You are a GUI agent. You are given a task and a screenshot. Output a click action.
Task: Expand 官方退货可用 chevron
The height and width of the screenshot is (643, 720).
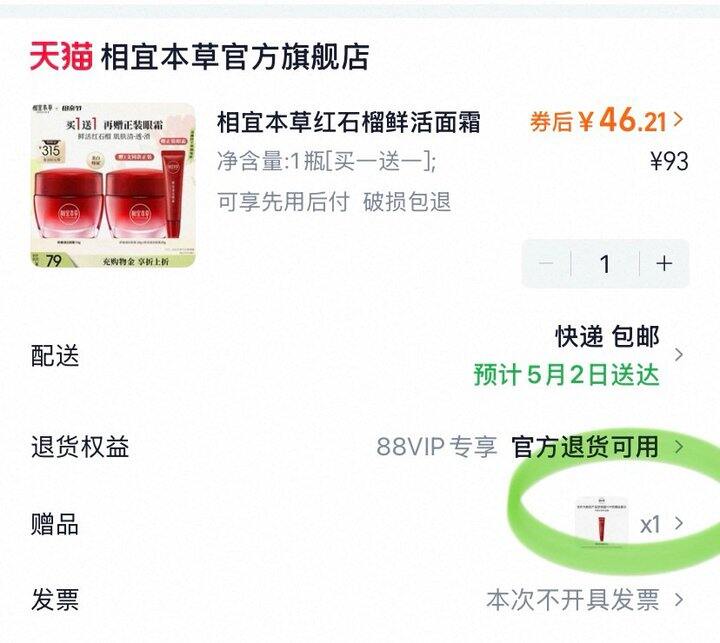(x=679, y=446)
